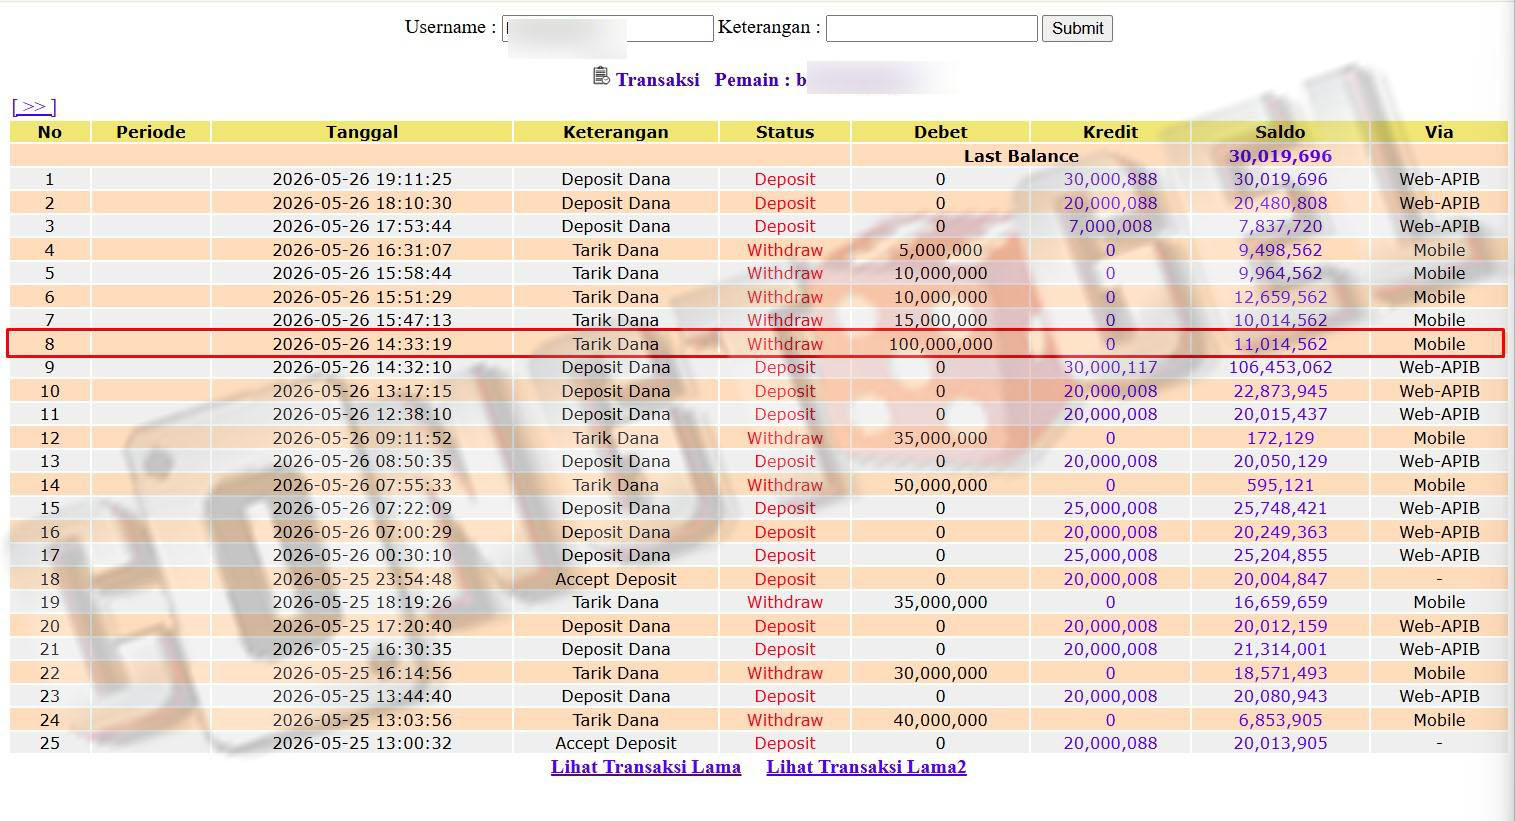The height and width of the screenshot is (821, 1515).
Task: Click debet amount 5,000,000
Action: pyautogui.click(x=940, y=250)
